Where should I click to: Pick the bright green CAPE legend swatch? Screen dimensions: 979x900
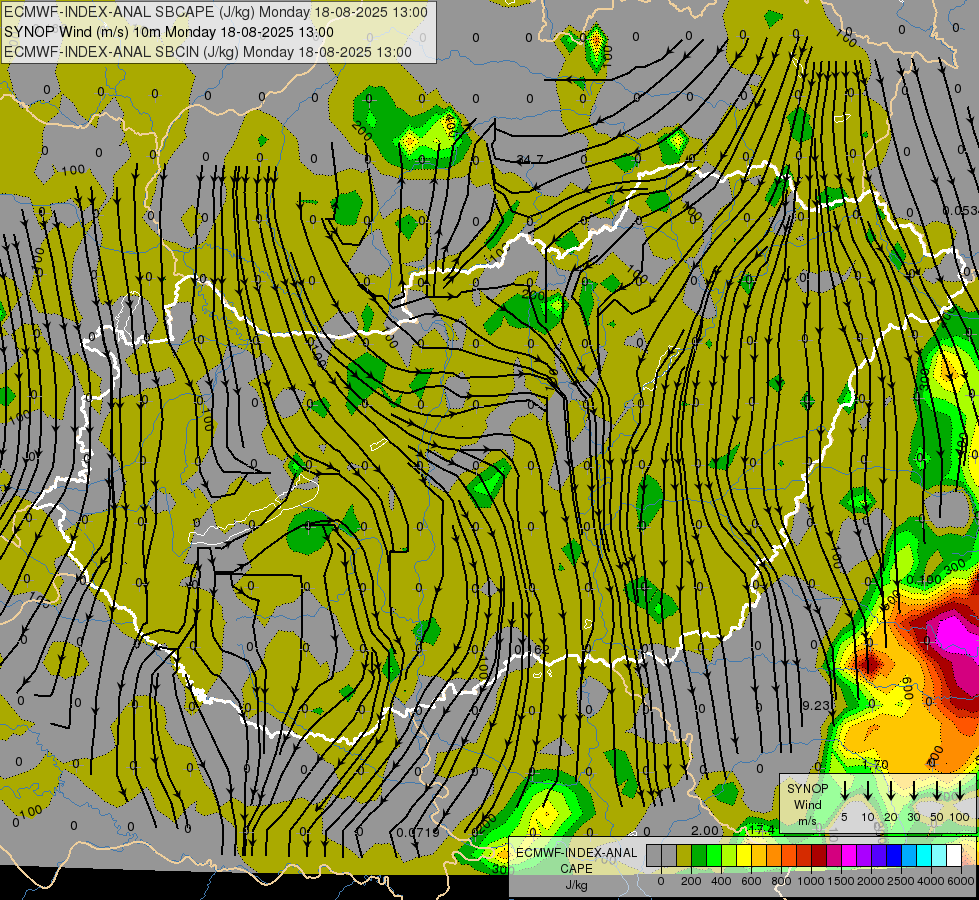714,855
